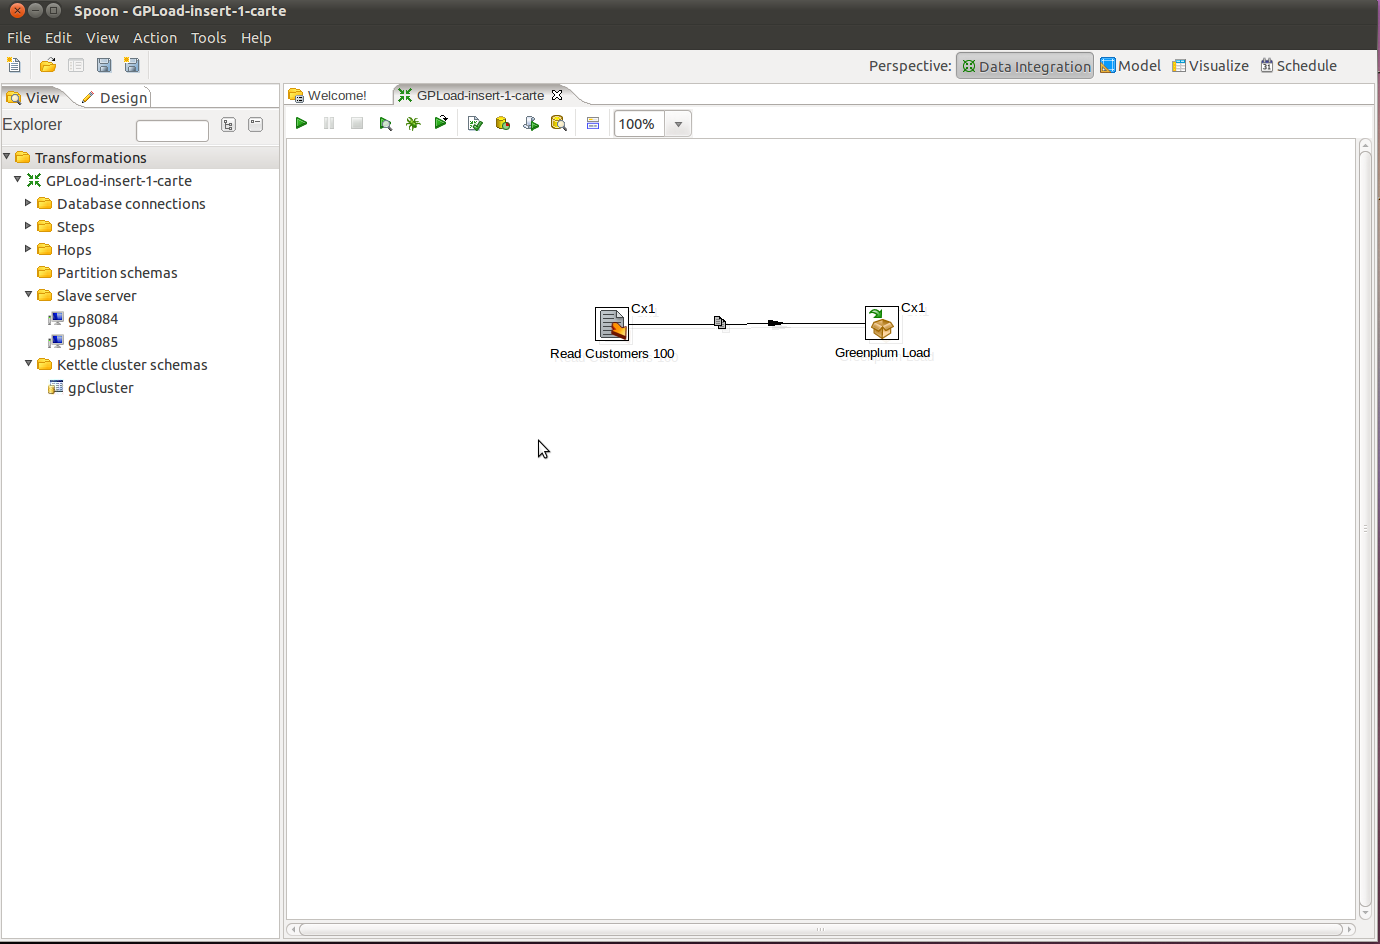Screen dimensions: 1380x944
Task: Click the Open file folder icon
Action: (x=47, y=65)
